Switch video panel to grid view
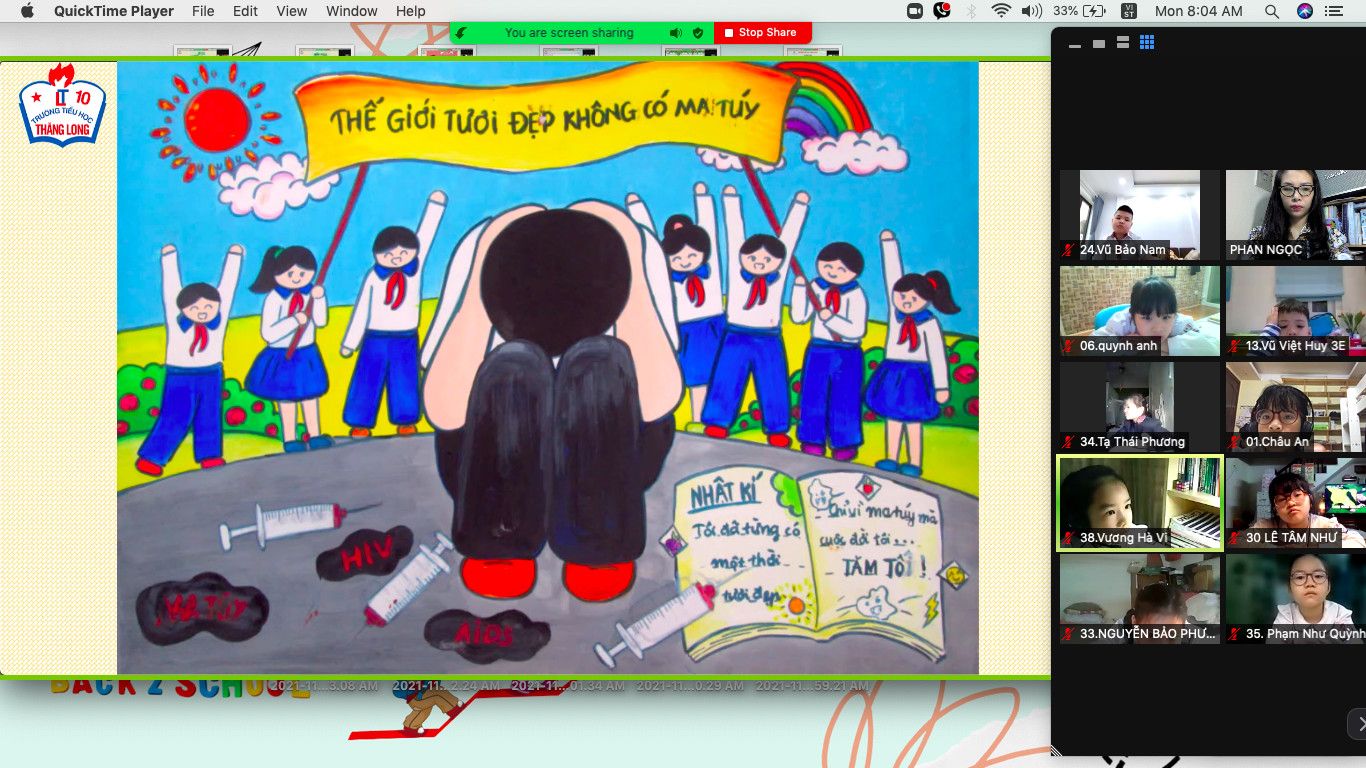The image size is (1366, 768). coord(1147,43)
